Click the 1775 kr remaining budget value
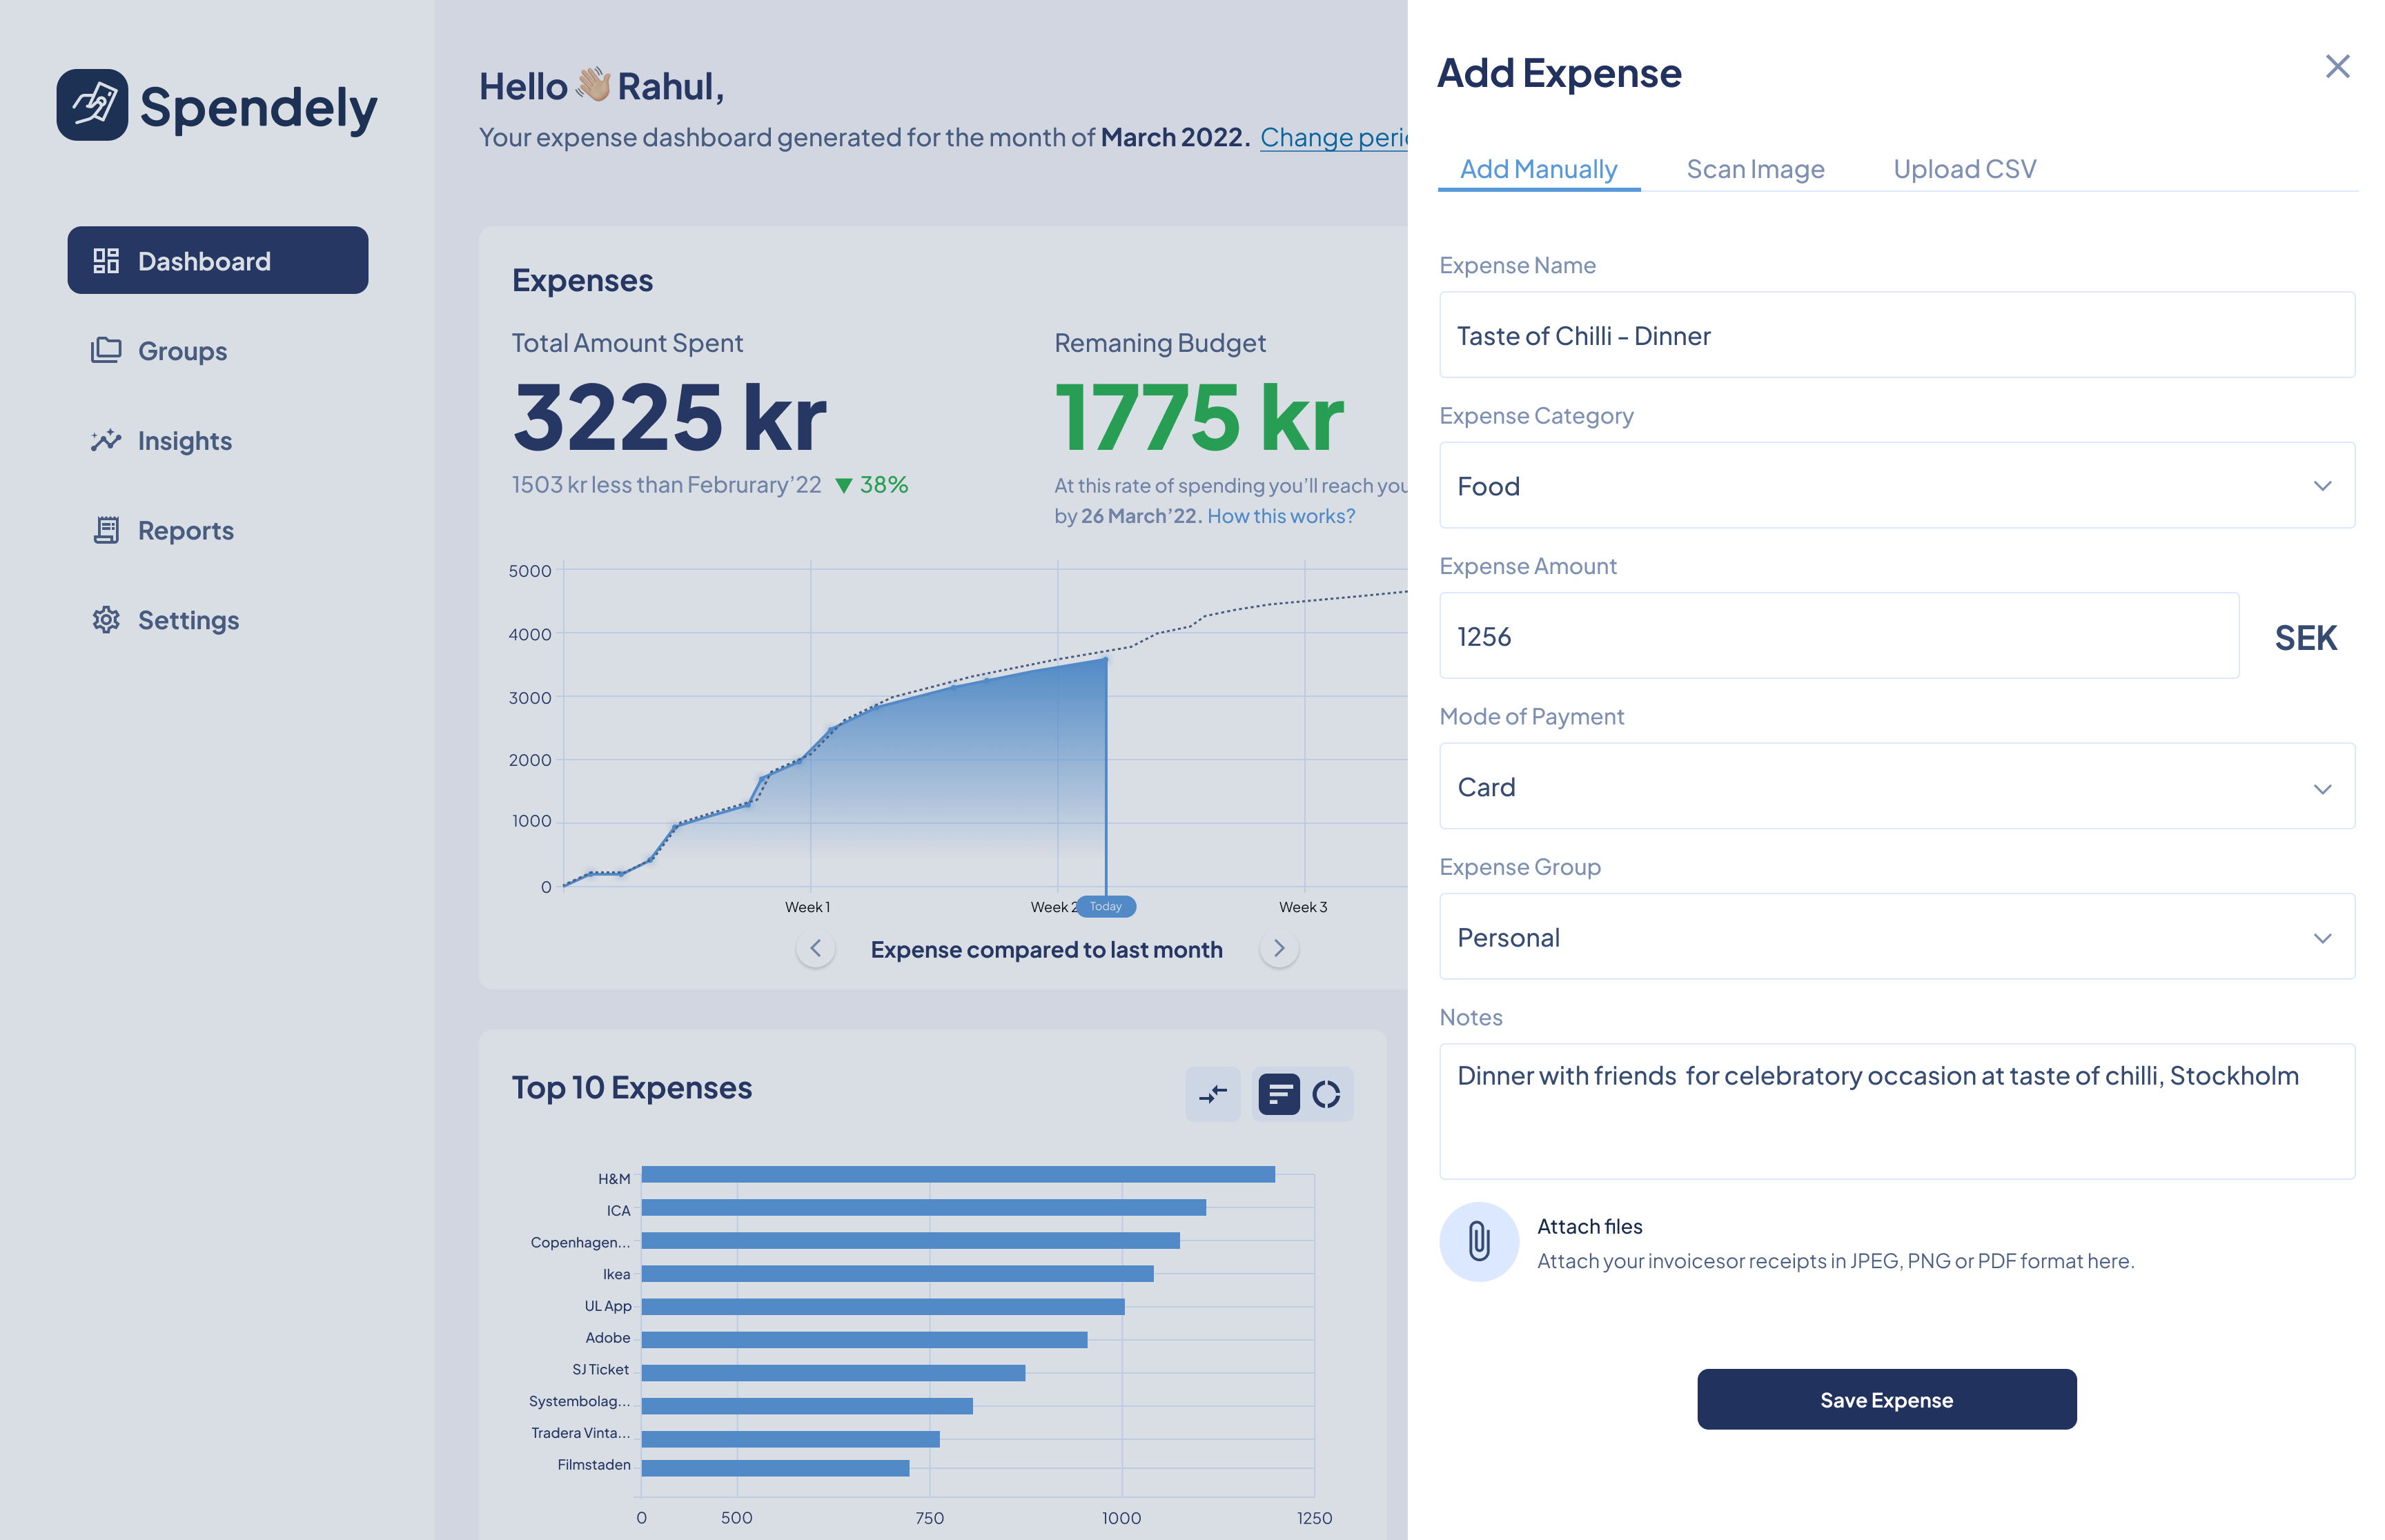 [1199, 418]
